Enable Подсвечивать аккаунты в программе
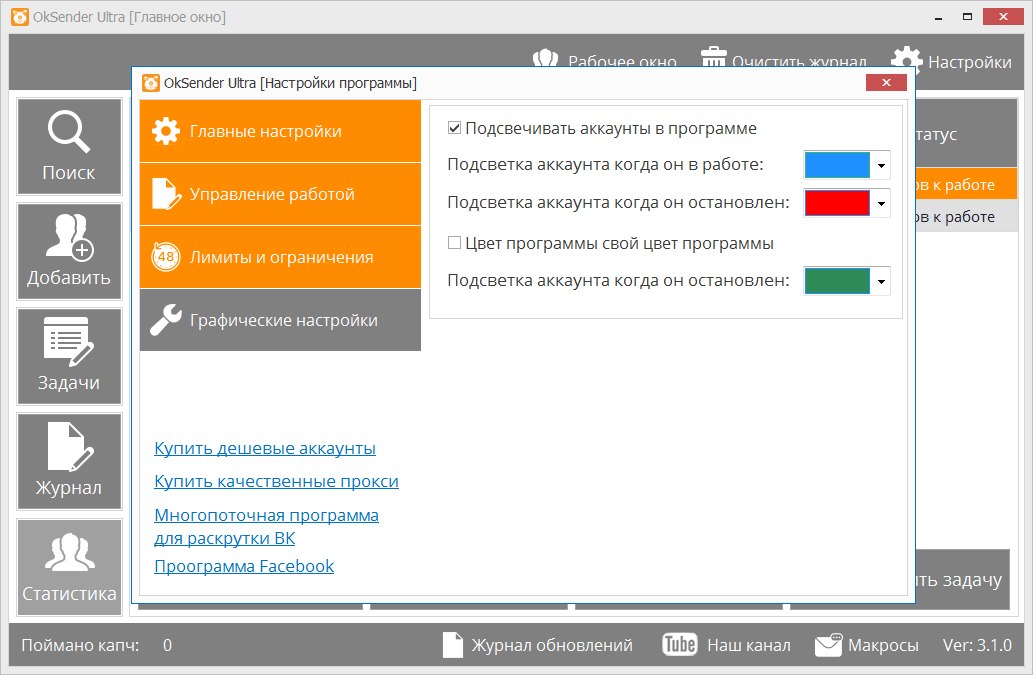The height and width of the screenshot is (675, 1033). [x=455, y=127]
